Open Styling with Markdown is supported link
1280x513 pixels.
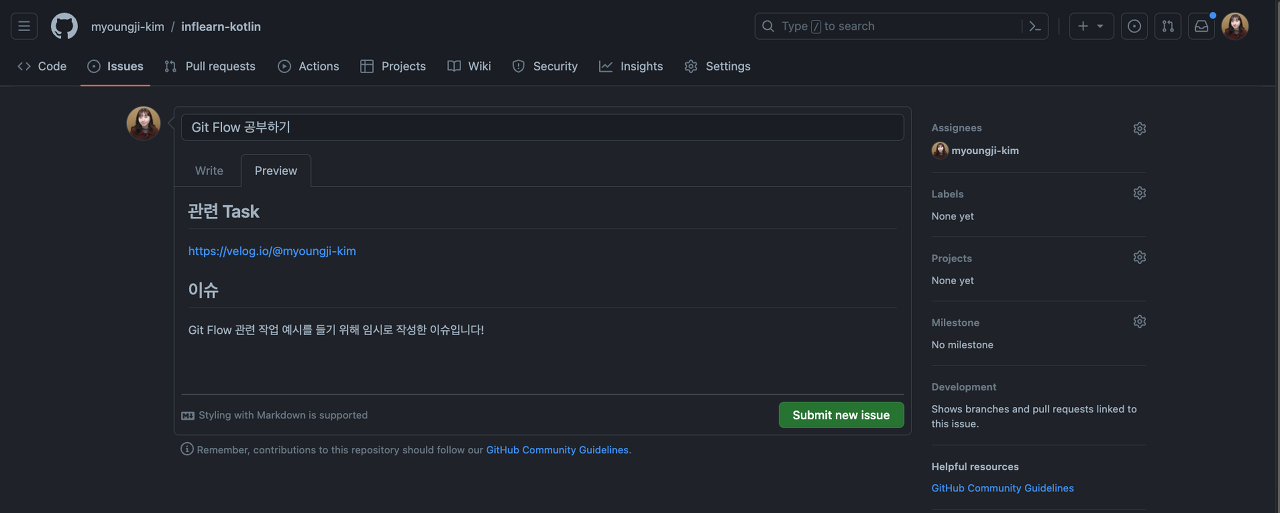pyautogui.click(x=283, y=415)
